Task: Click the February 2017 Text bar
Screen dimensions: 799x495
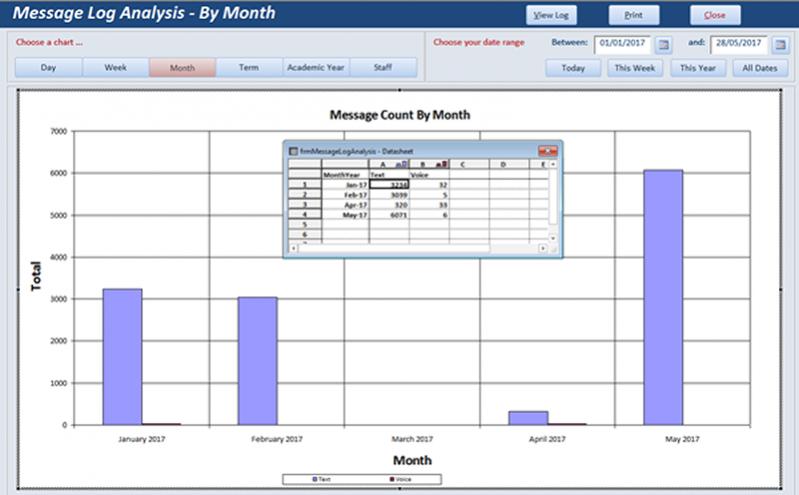Action: [x=258, y=361]
